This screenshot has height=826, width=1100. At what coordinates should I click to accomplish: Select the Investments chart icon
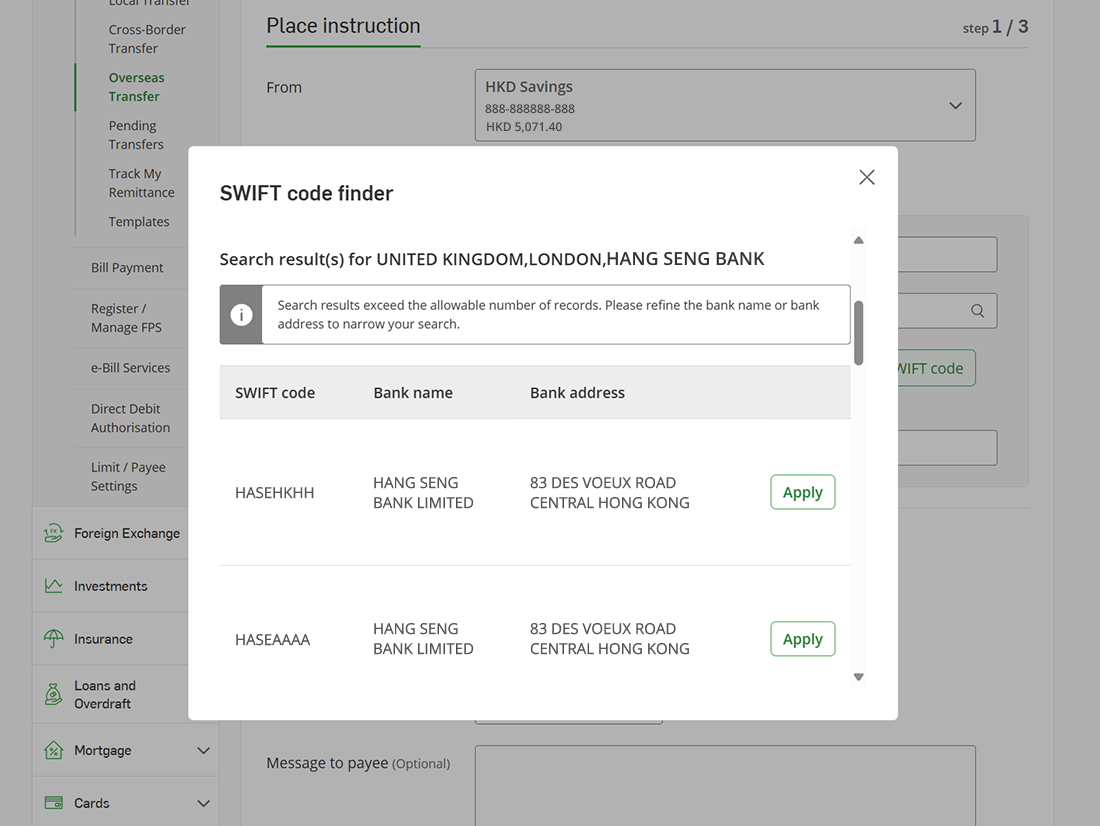point(54,585)
